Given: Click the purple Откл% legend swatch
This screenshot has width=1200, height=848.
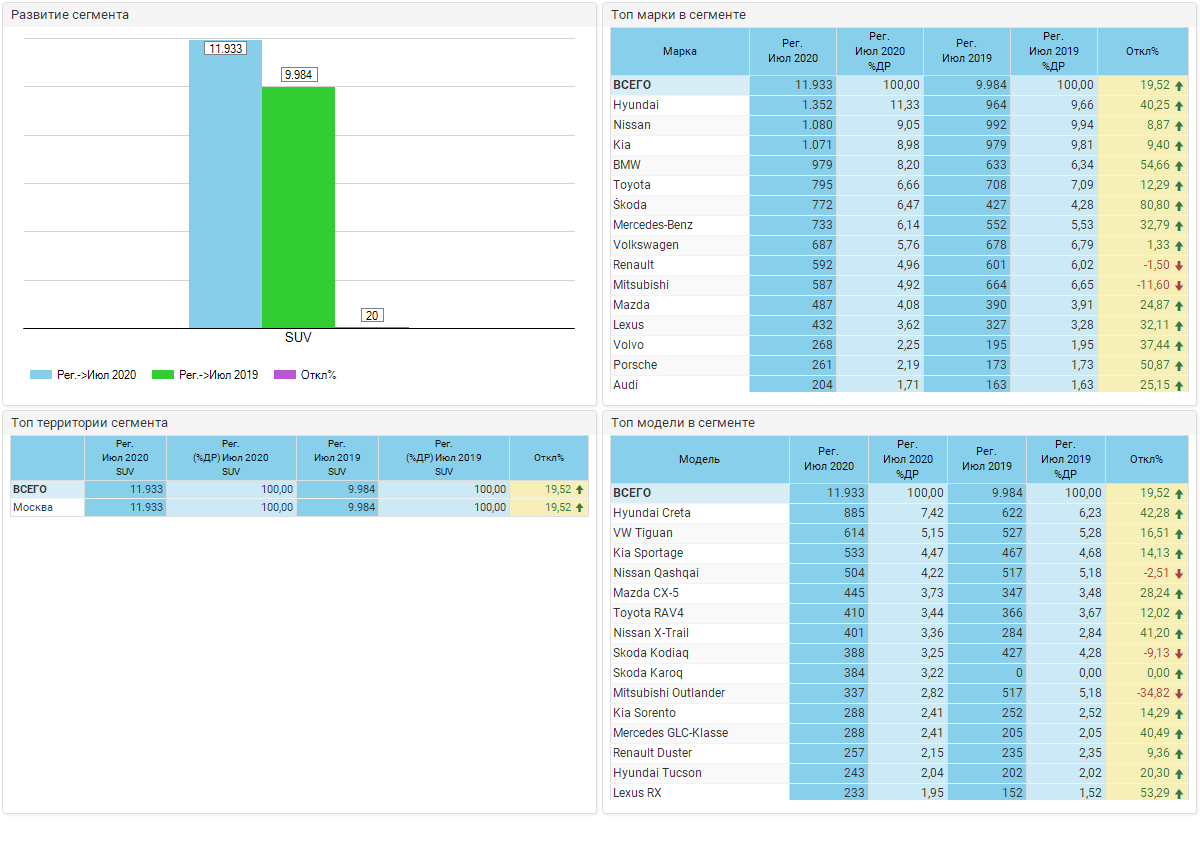Looking at the screenshot, I should [x=285, y=375].
